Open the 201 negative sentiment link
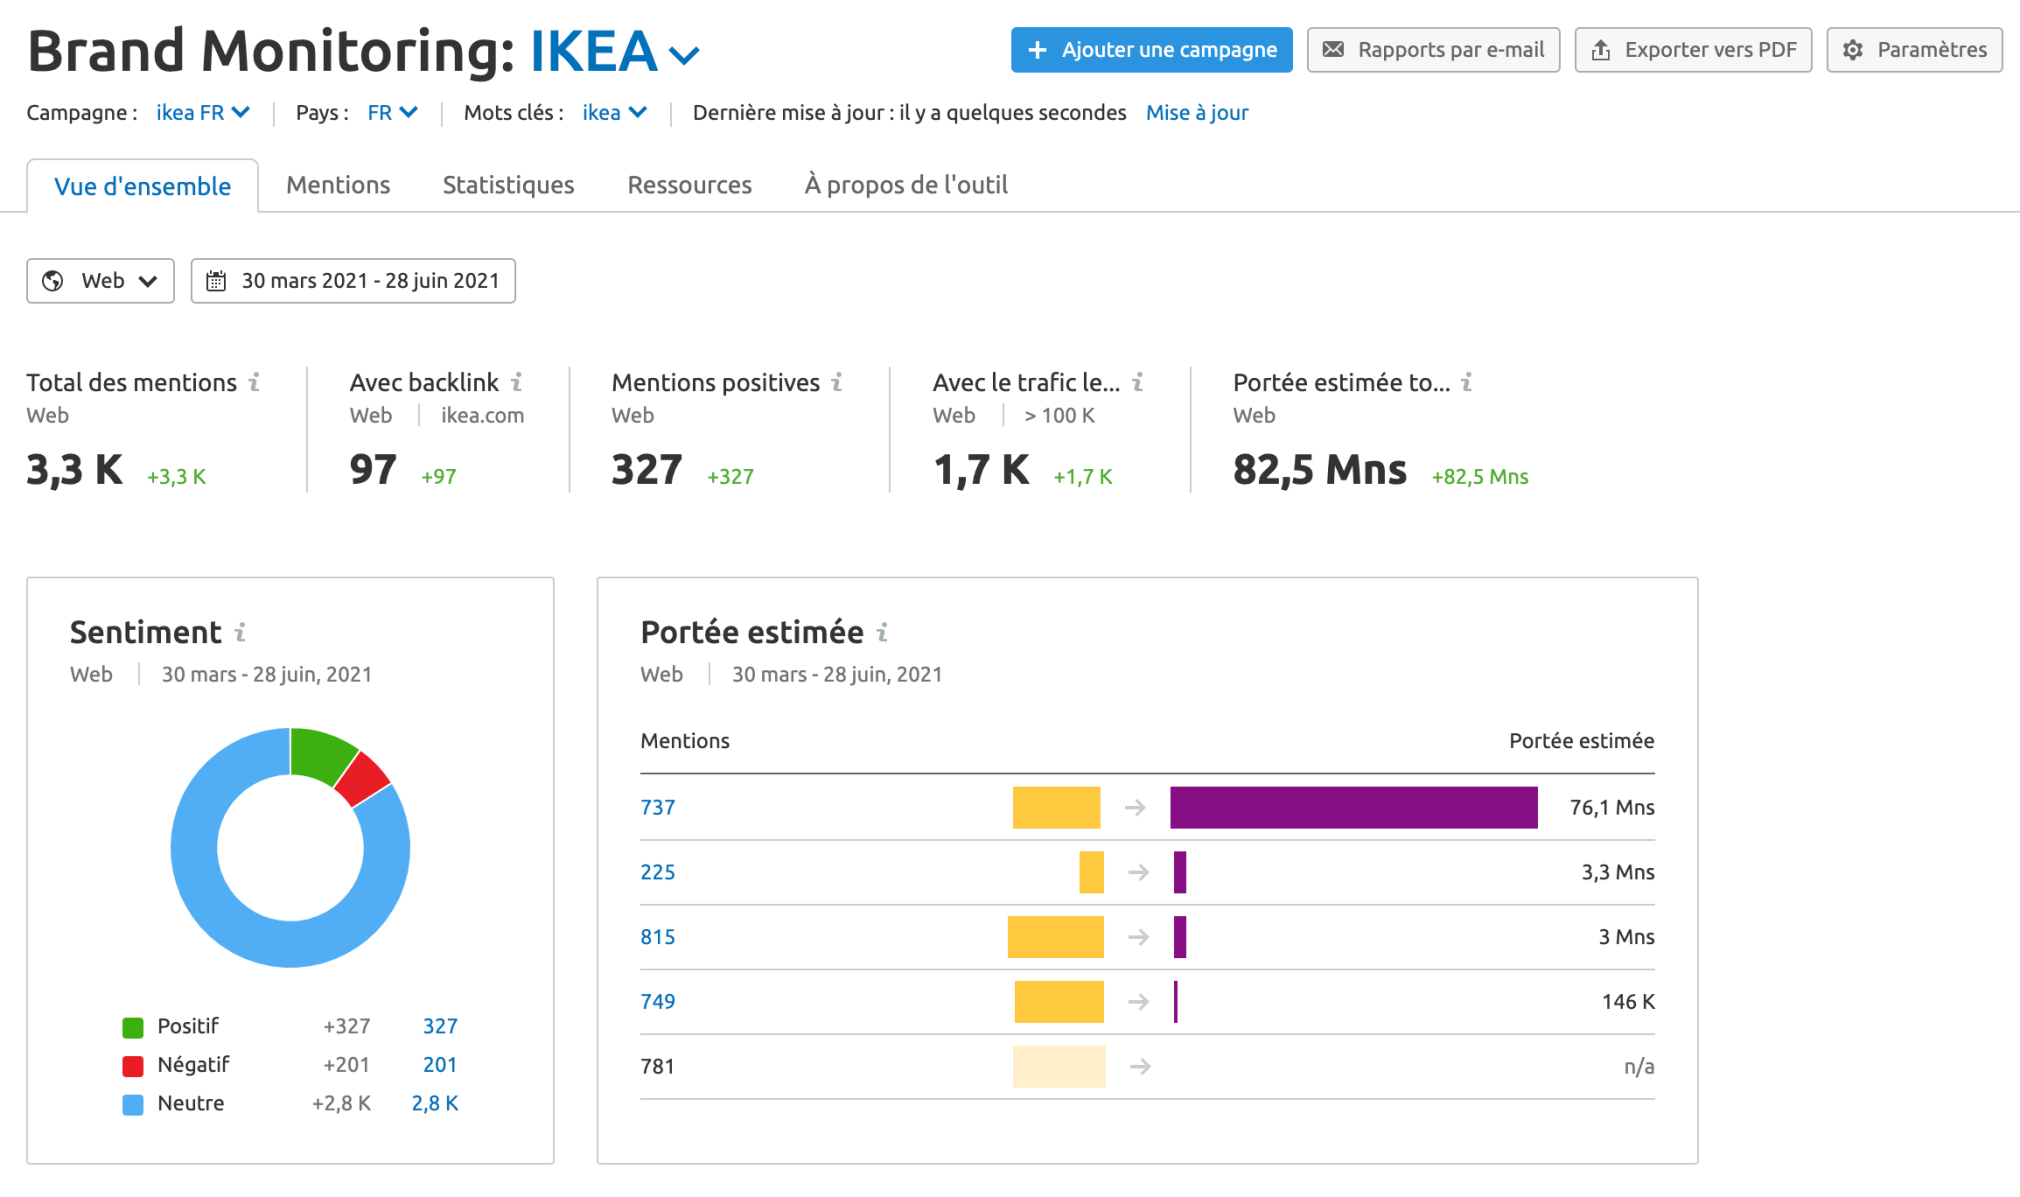Viewport: 2020px width, 1197px height. 440,1065
